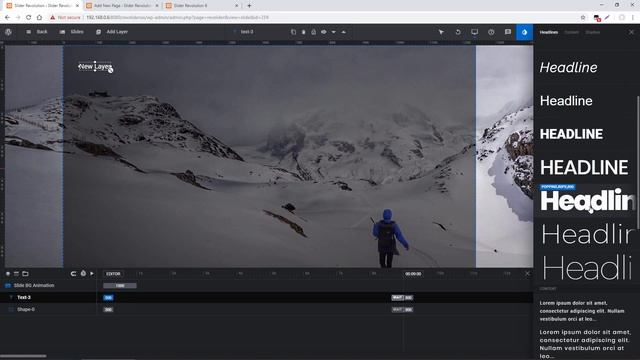Switch to Add New Page browser tab

122,6
